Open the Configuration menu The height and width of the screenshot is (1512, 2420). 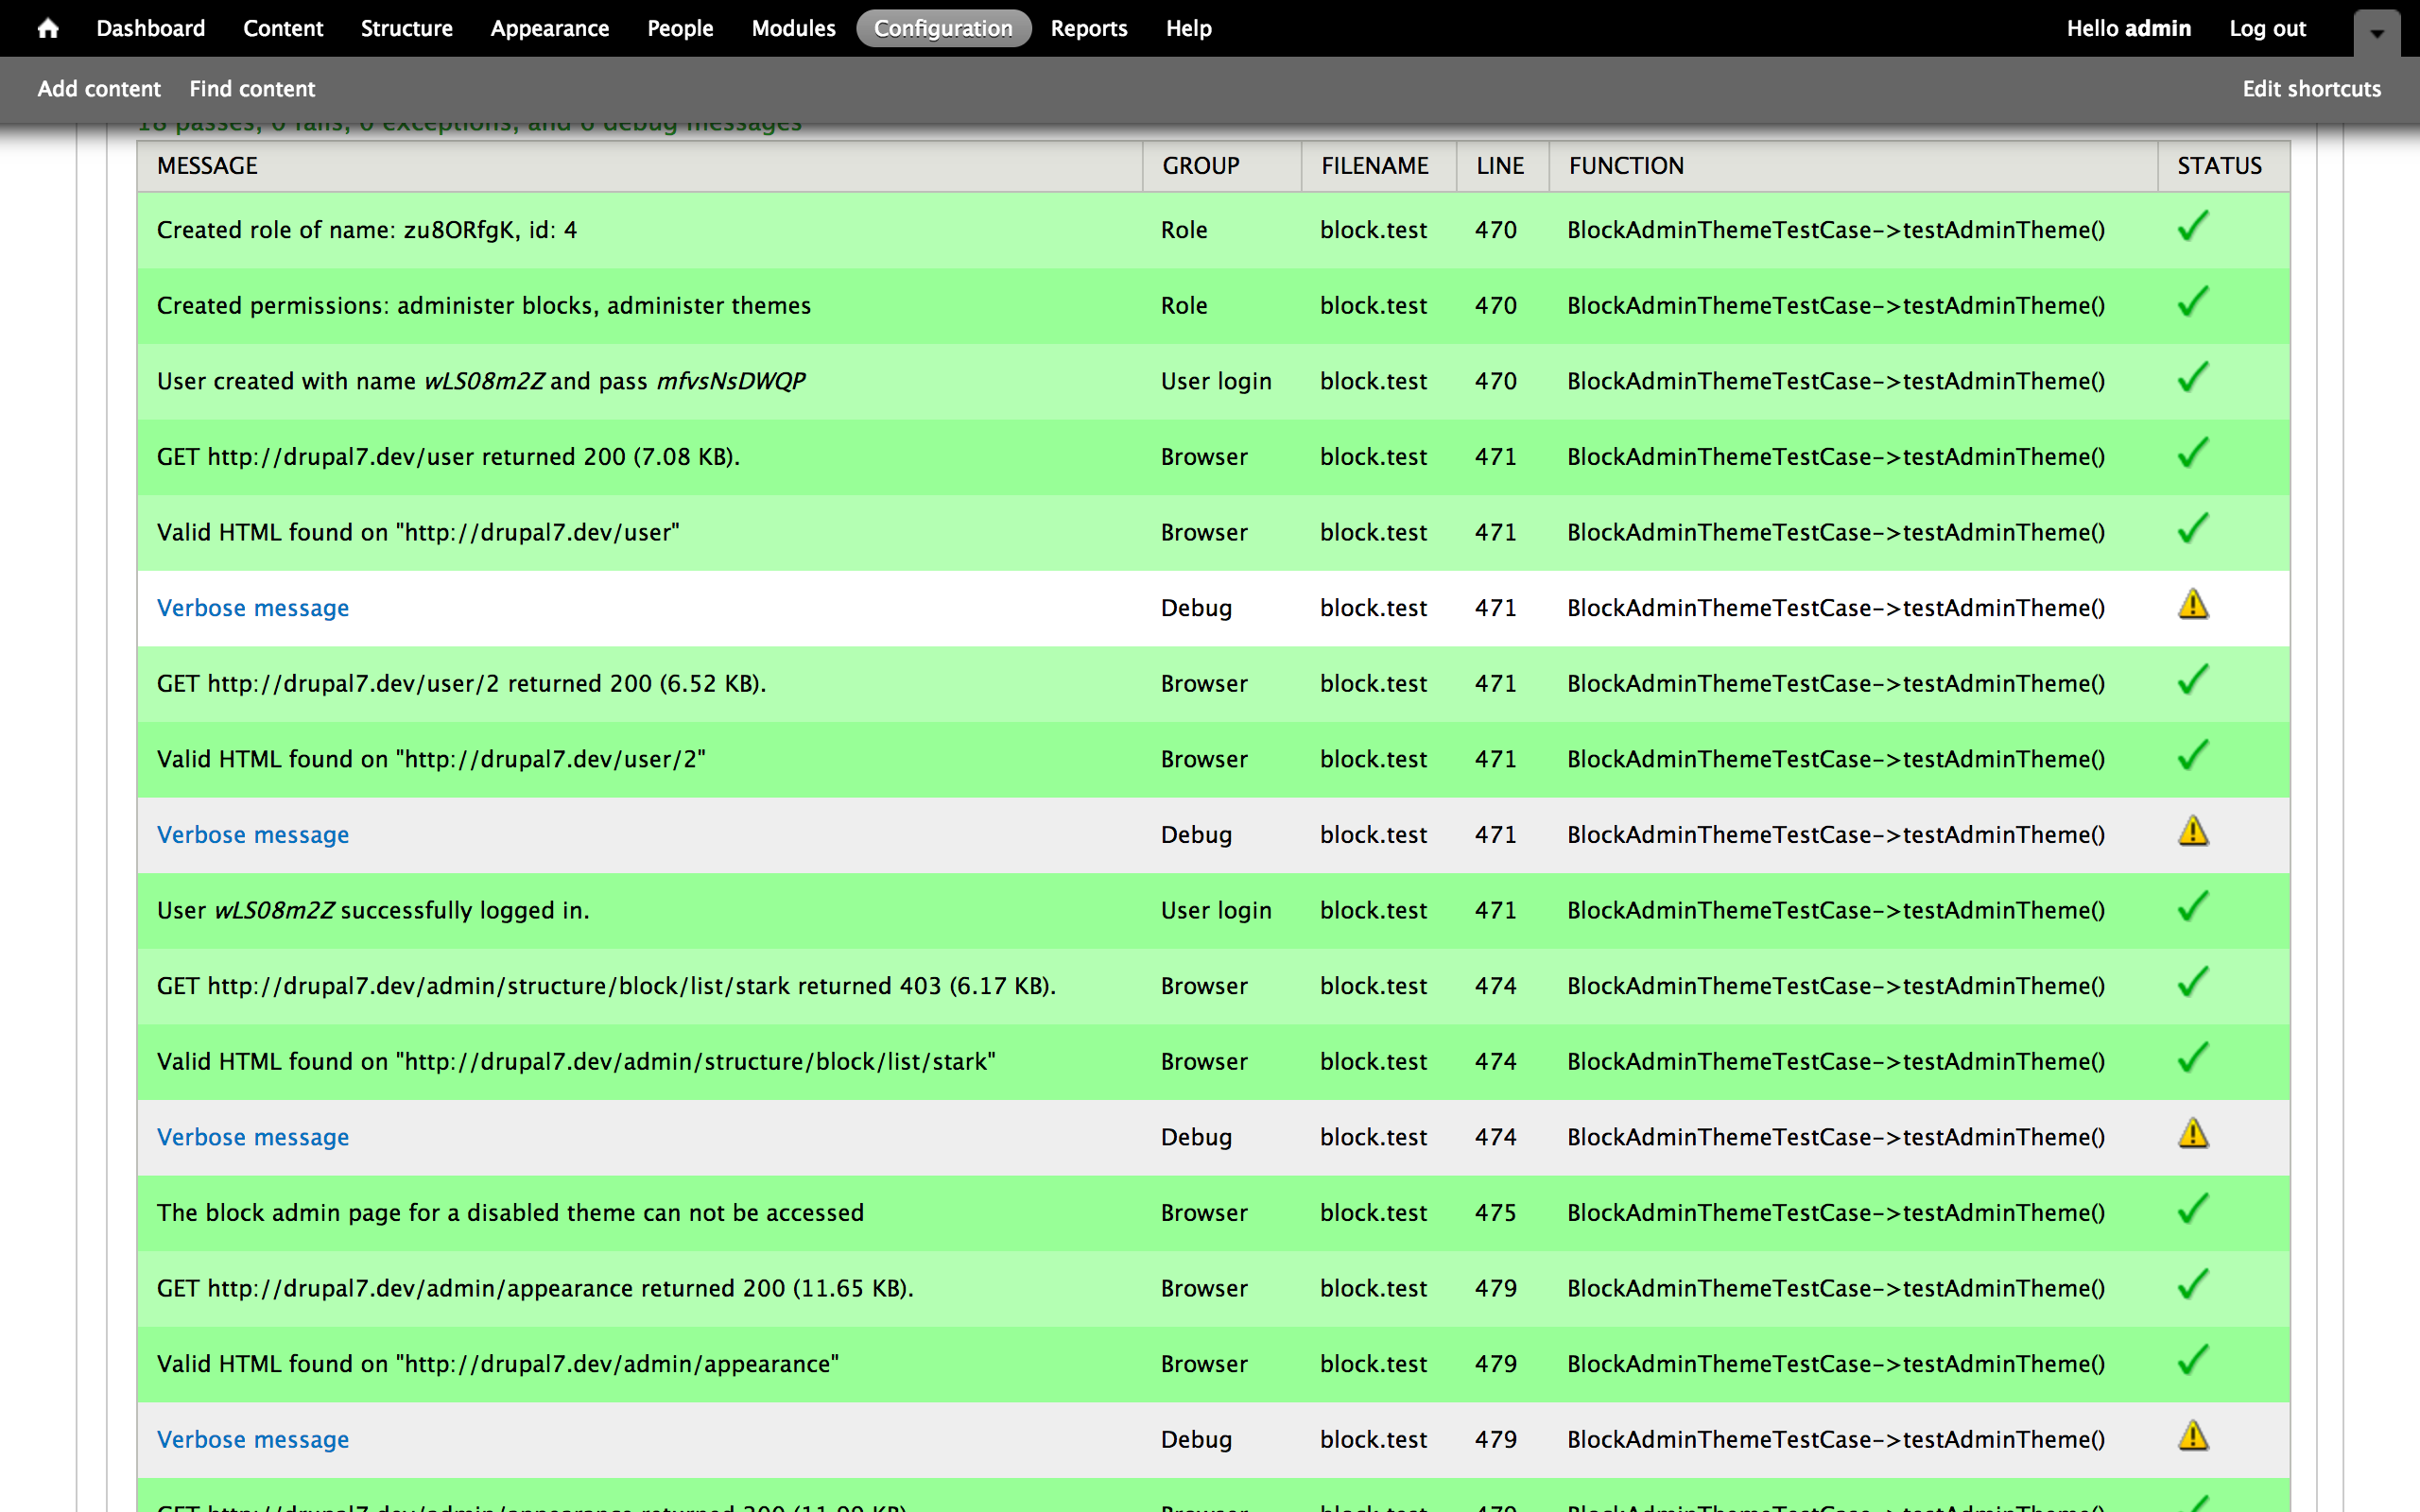click(x=942, y=28)
